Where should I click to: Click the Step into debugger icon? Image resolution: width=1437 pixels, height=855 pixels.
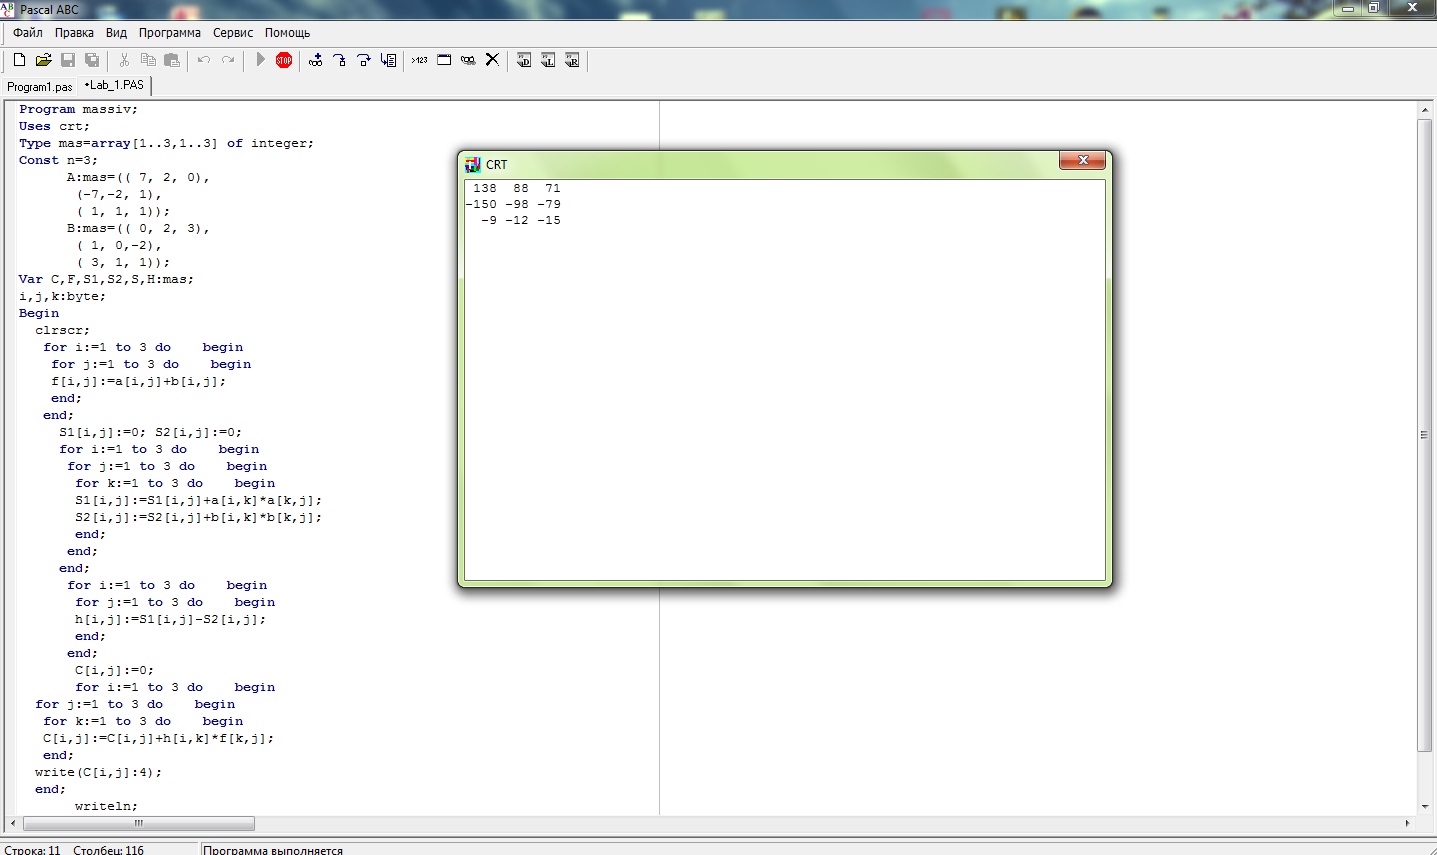(x=339, y=60)
